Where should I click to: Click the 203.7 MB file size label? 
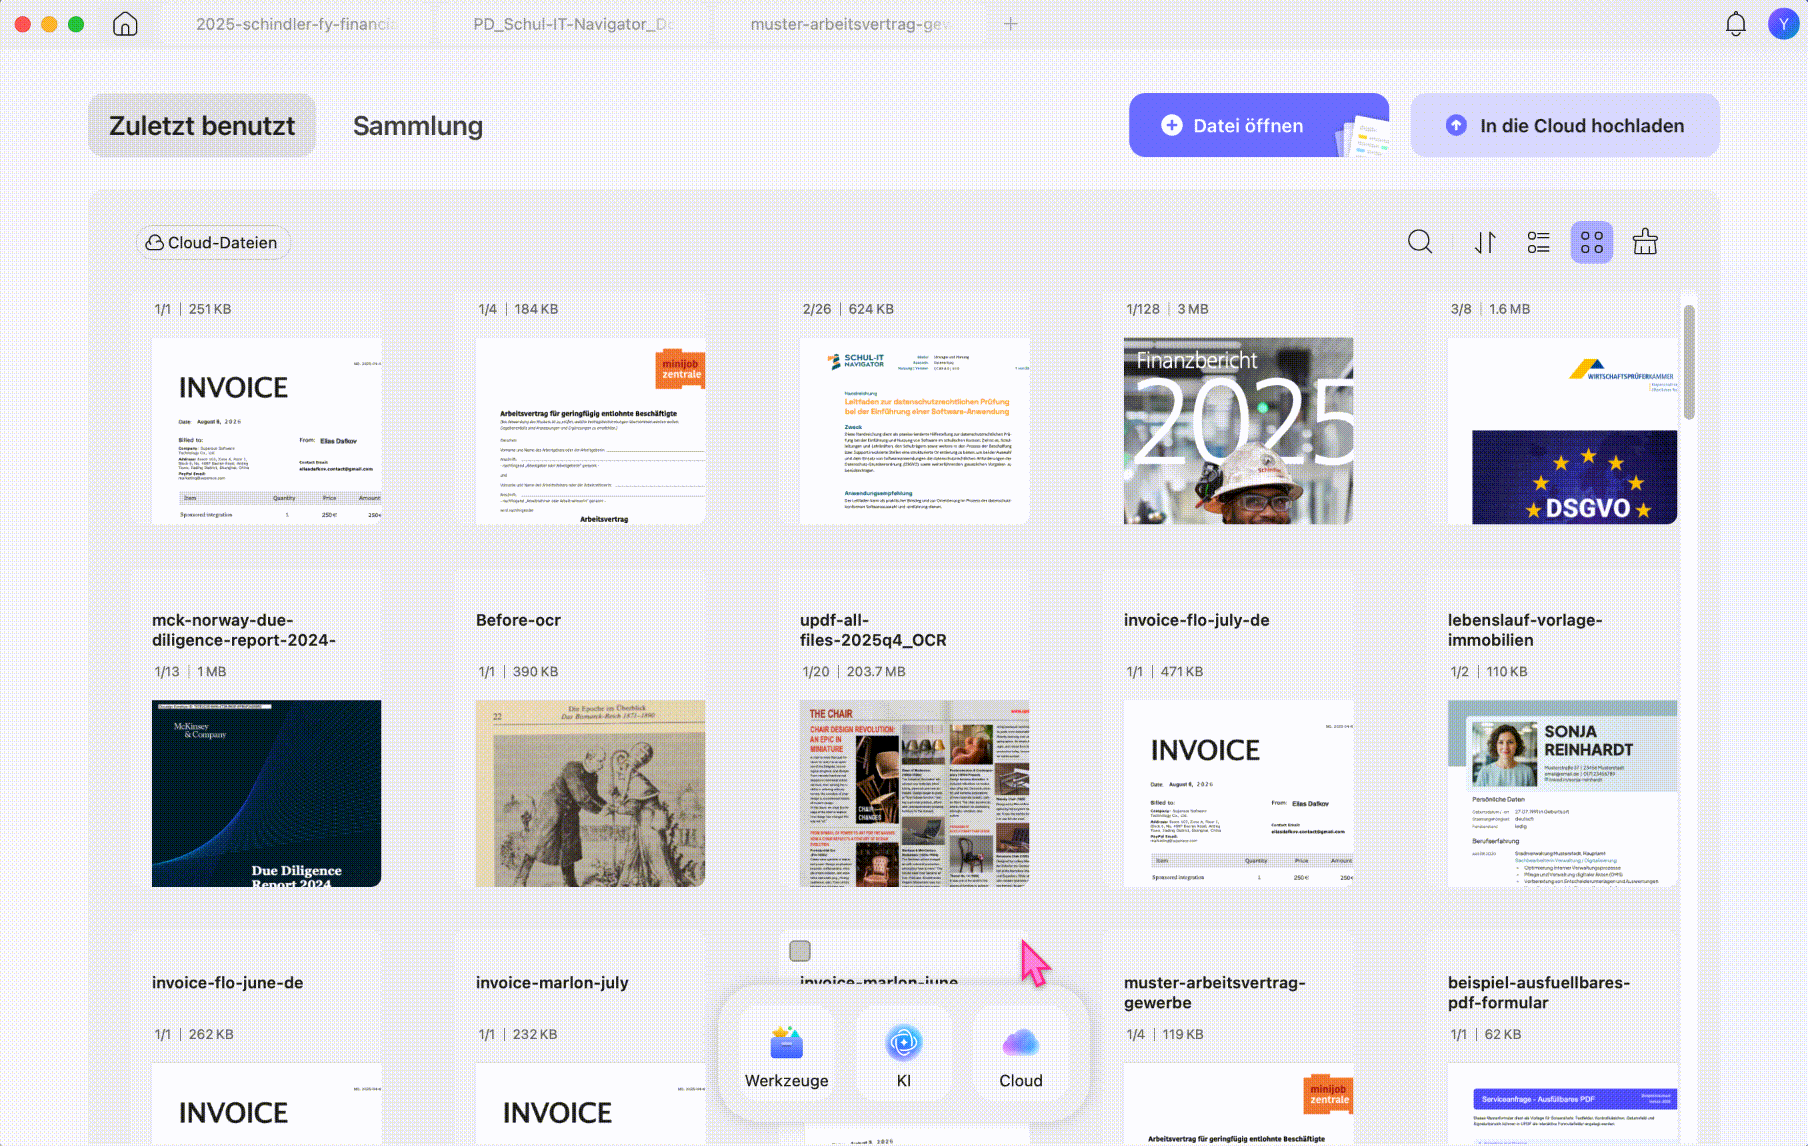pyautogui.click(x=876, y=672)
